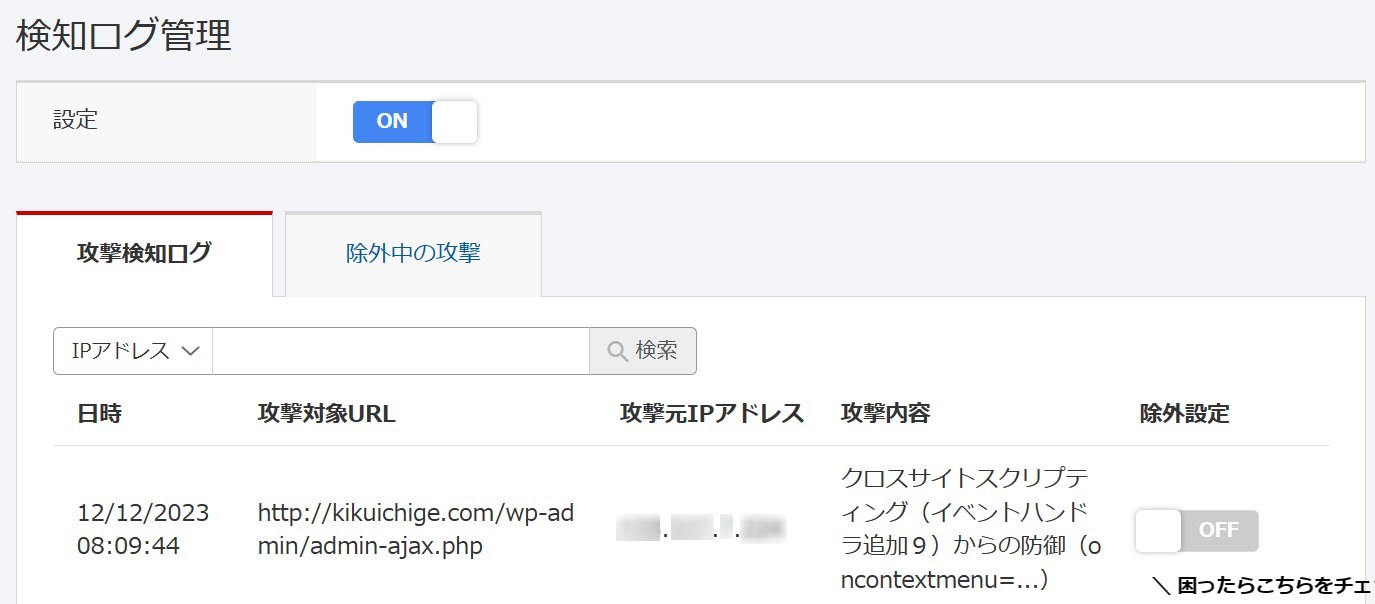
Task: Enable the 除外設定 OFF toggle
Action: tap(1196, 530)
